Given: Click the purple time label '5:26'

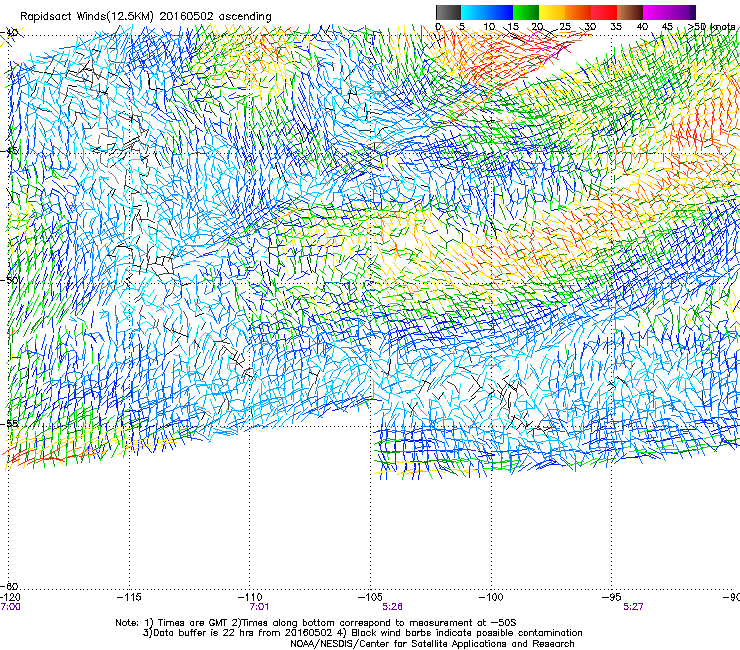Looking at the screenshot, I should pyautogui.click(x=393, y=607).
